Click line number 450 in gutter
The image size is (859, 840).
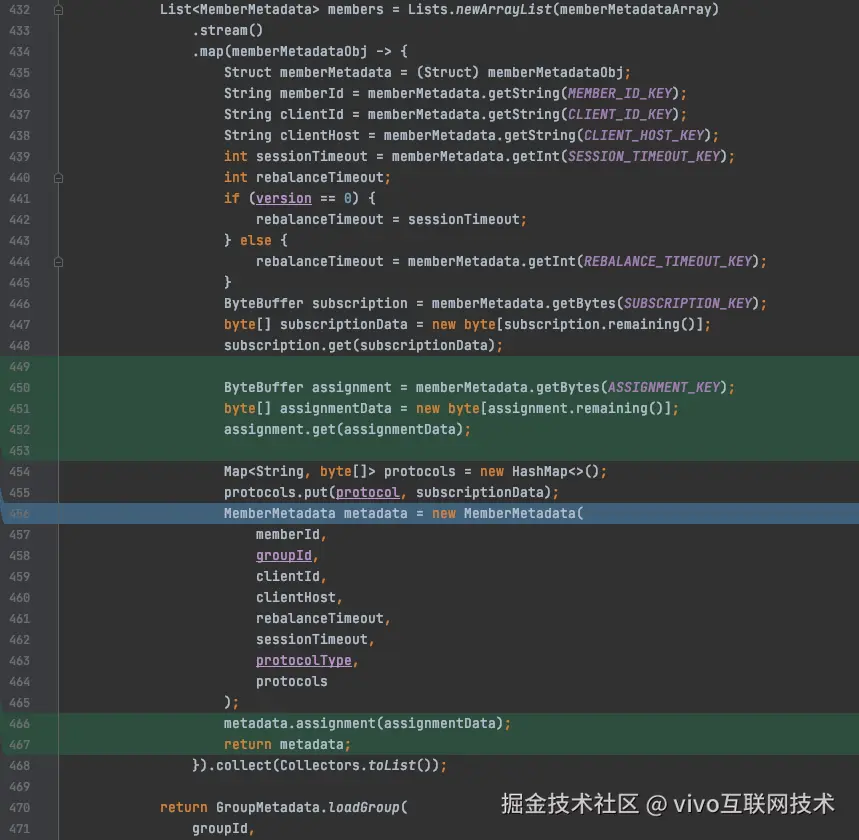coord(19,388)
